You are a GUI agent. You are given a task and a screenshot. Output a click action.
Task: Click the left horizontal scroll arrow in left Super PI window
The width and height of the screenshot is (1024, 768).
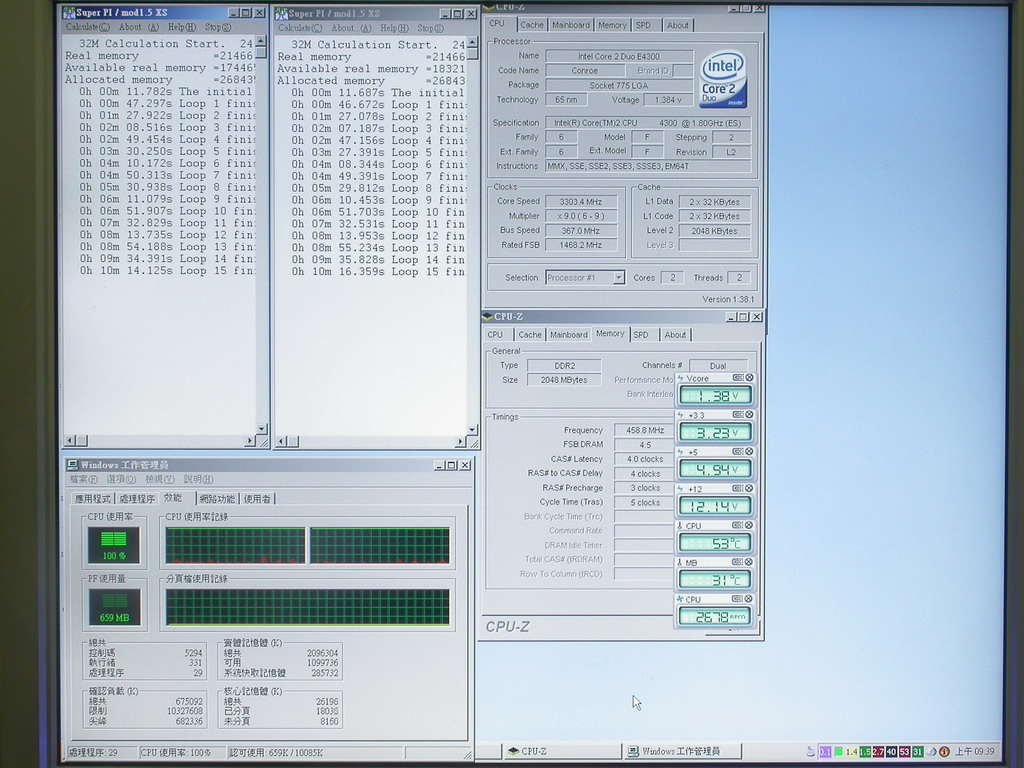coord(70,441)
